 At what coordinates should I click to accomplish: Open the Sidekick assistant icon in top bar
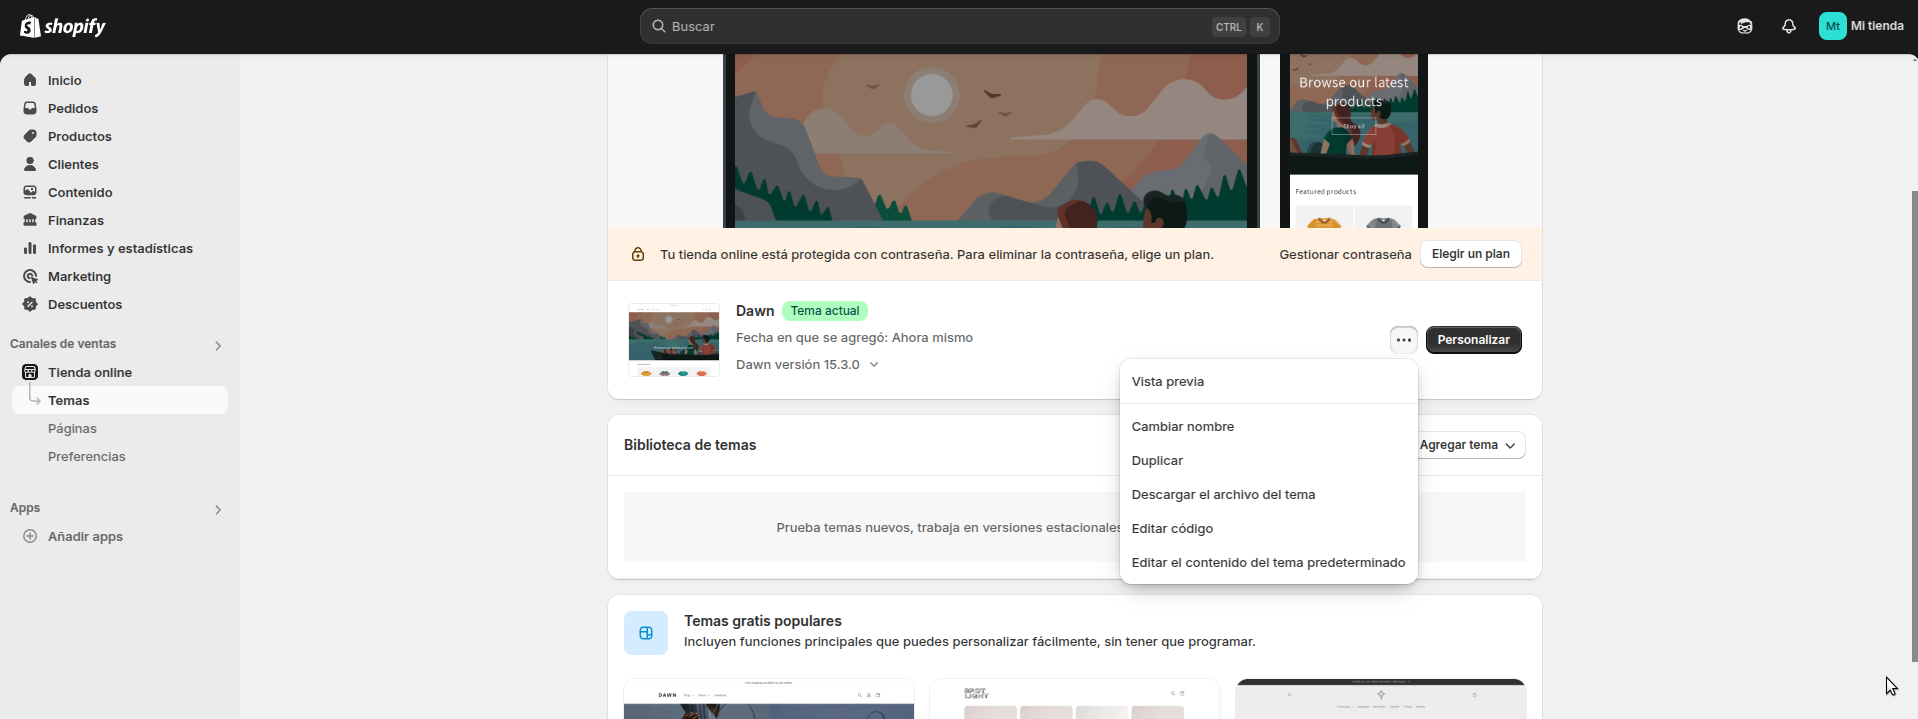pyautogui.click(x=1744, y=27)
